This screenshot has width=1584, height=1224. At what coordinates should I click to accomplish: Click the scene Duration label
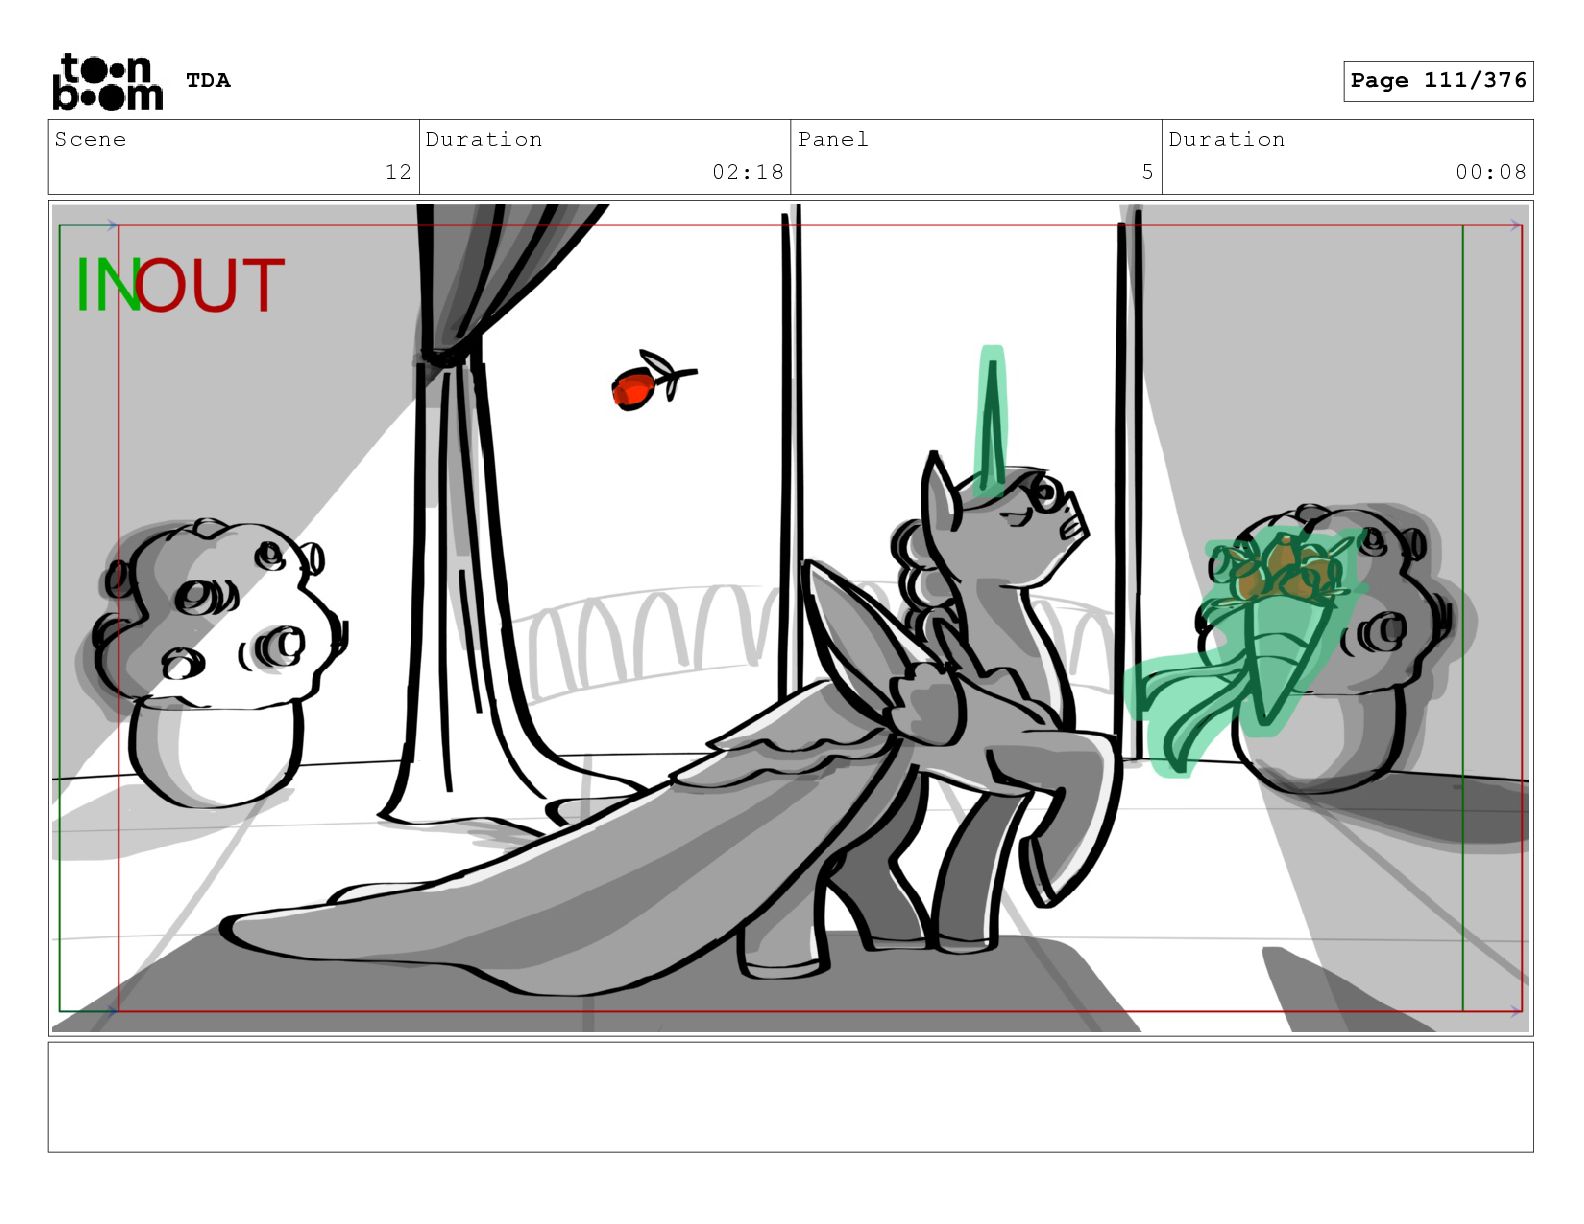484,139
